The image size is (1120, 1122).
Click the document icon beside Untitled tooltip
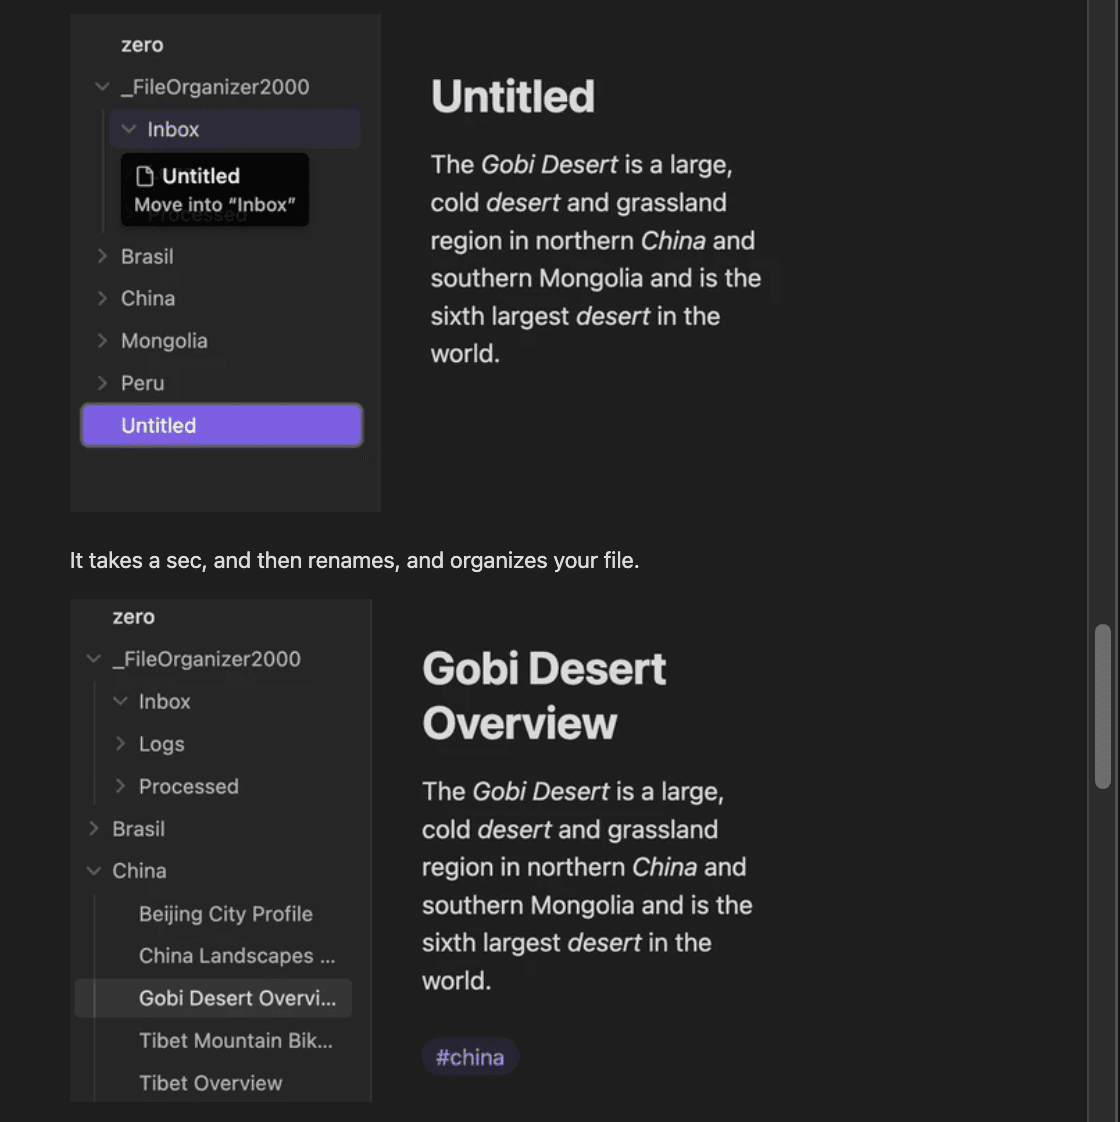click(x=146, y=175)
